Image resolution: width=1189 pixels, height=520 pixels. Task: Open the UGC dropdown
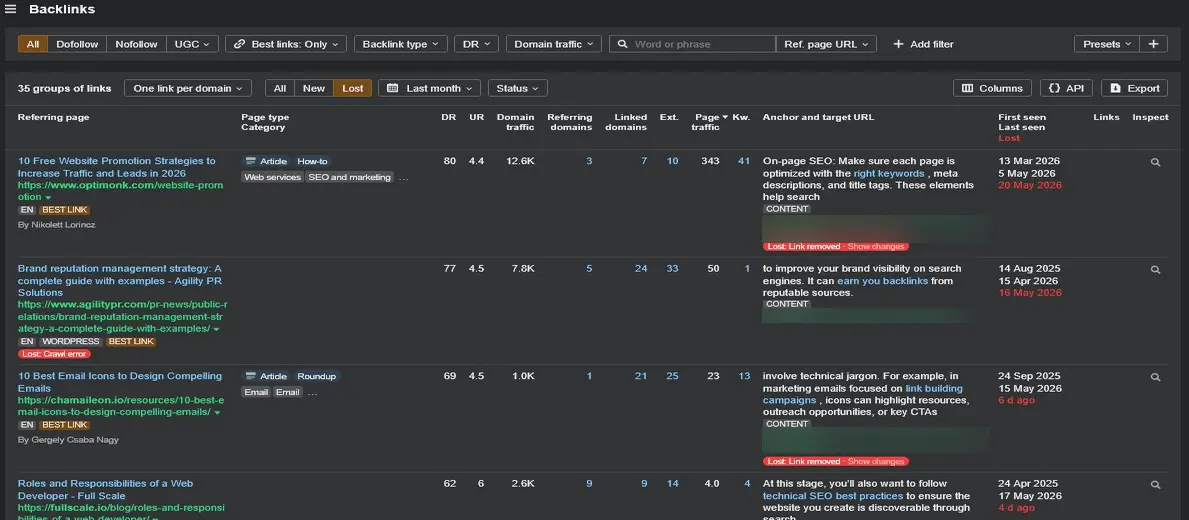pyautogui.click(x=193, y=44)
